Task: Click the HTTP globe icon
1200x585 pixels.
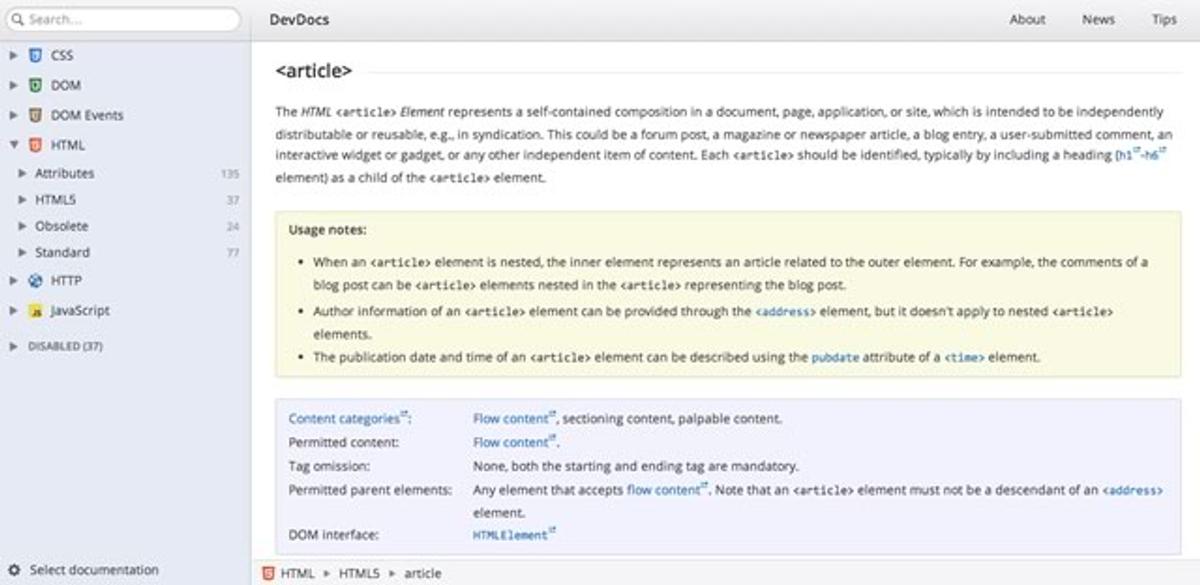Action: [x=36, y=281]
